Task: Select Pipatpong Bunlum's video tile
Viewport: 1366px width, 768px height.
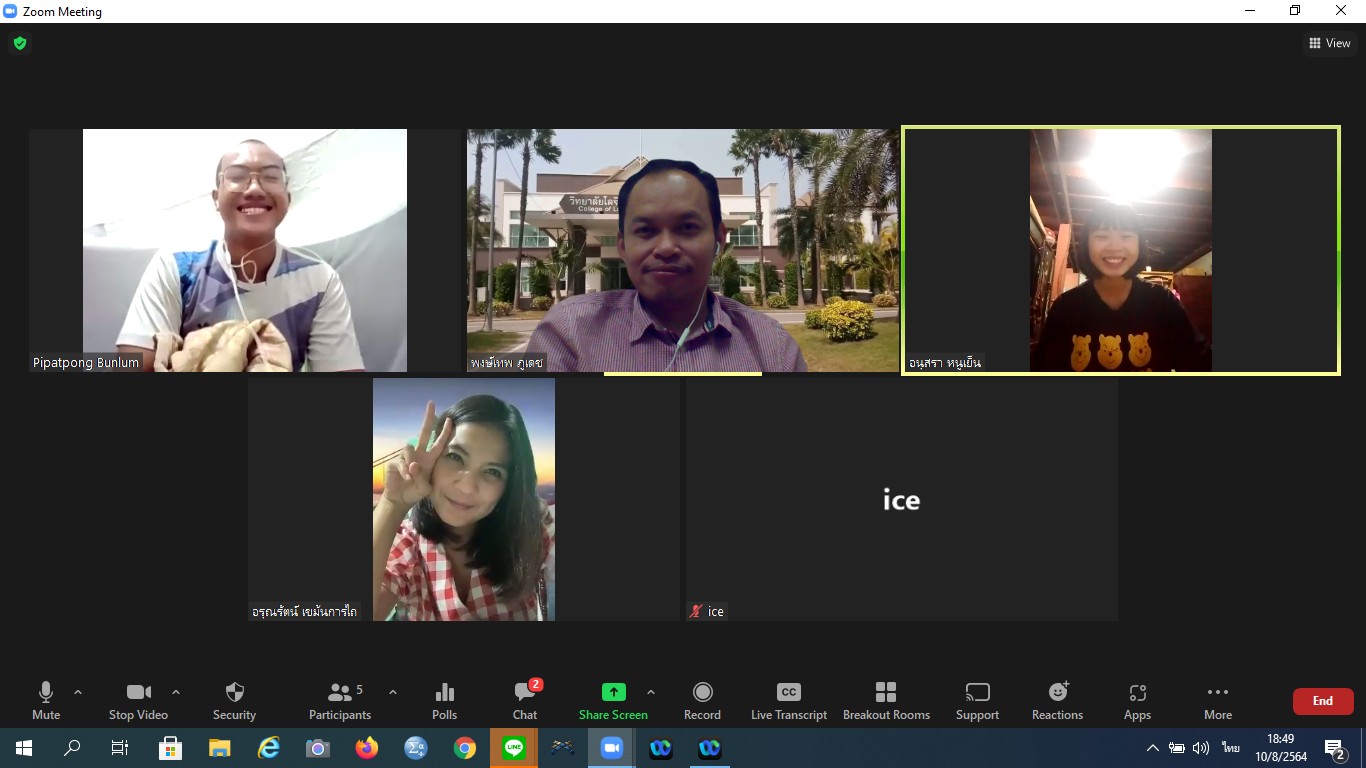Action: [x=244, y=250]
